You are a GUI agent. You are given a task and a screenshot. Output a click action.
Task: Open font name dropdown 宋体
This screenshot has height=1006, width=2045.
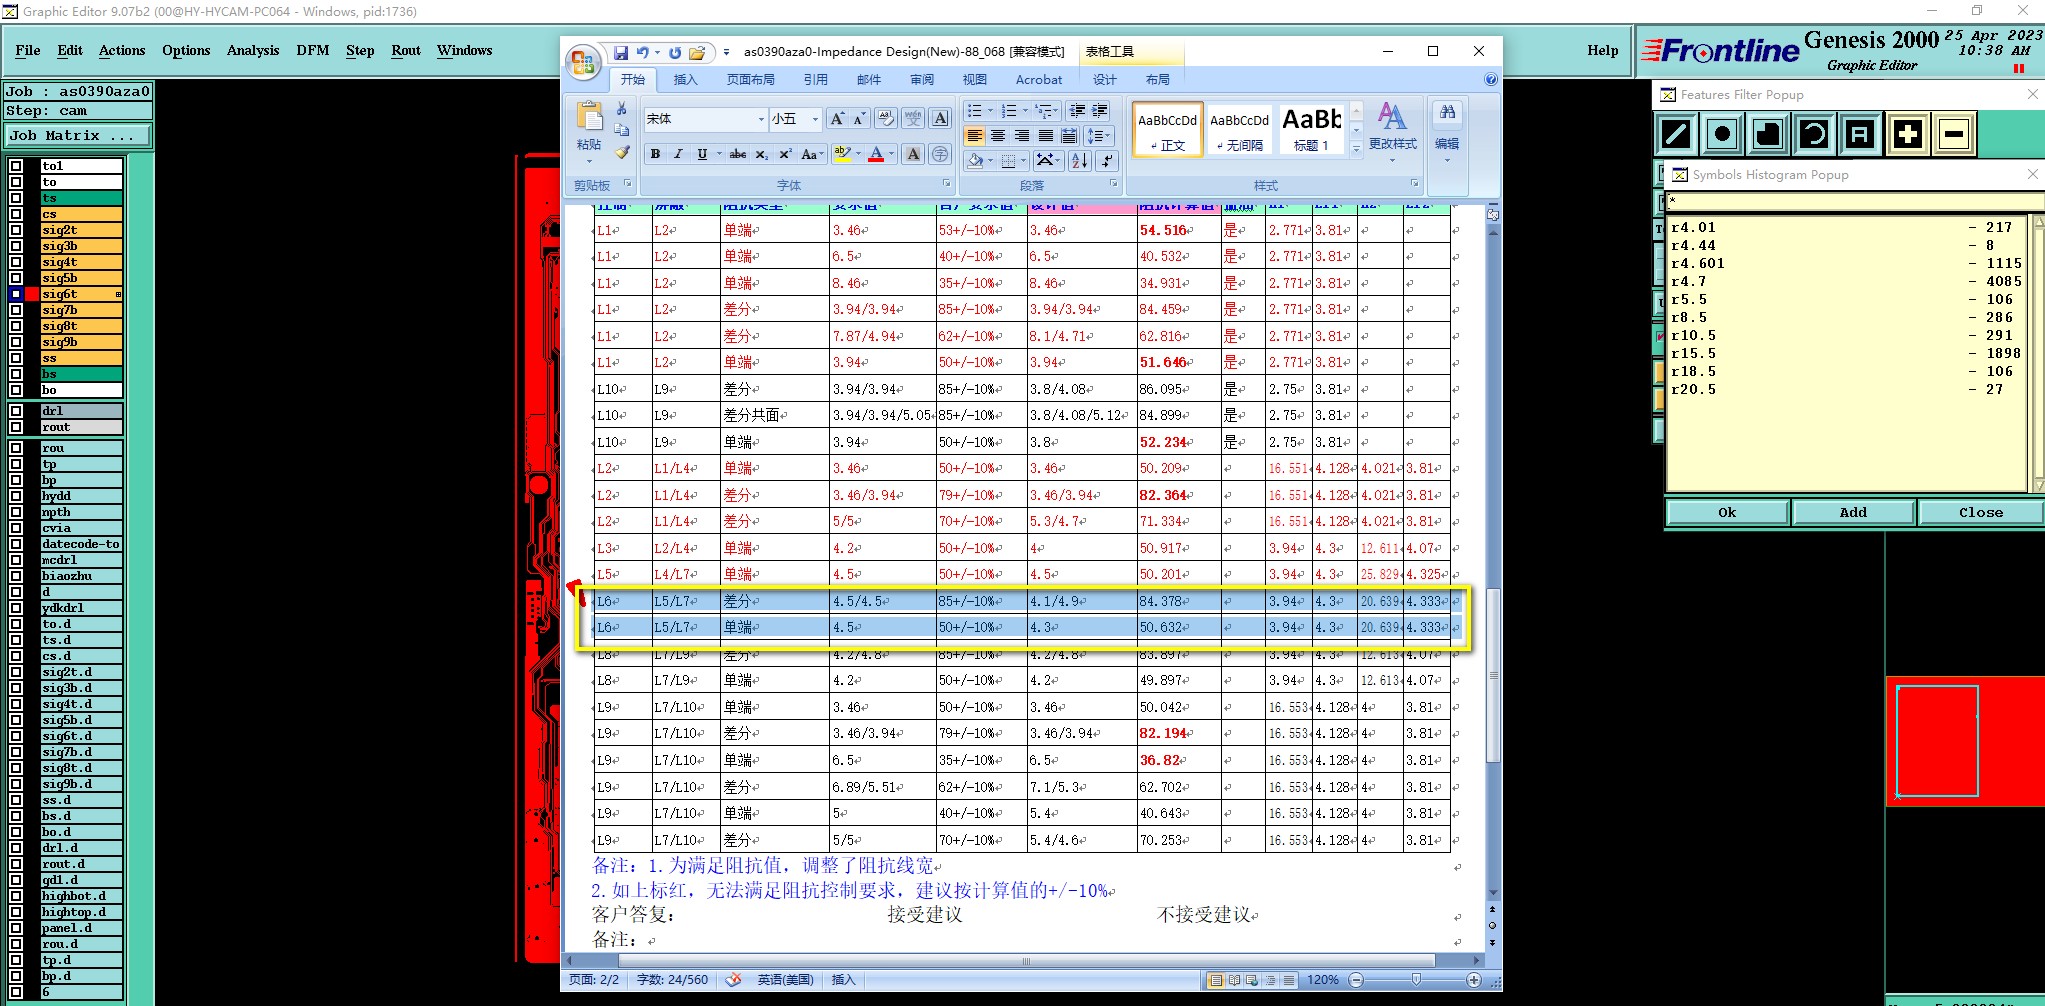[x=761, y=119]
